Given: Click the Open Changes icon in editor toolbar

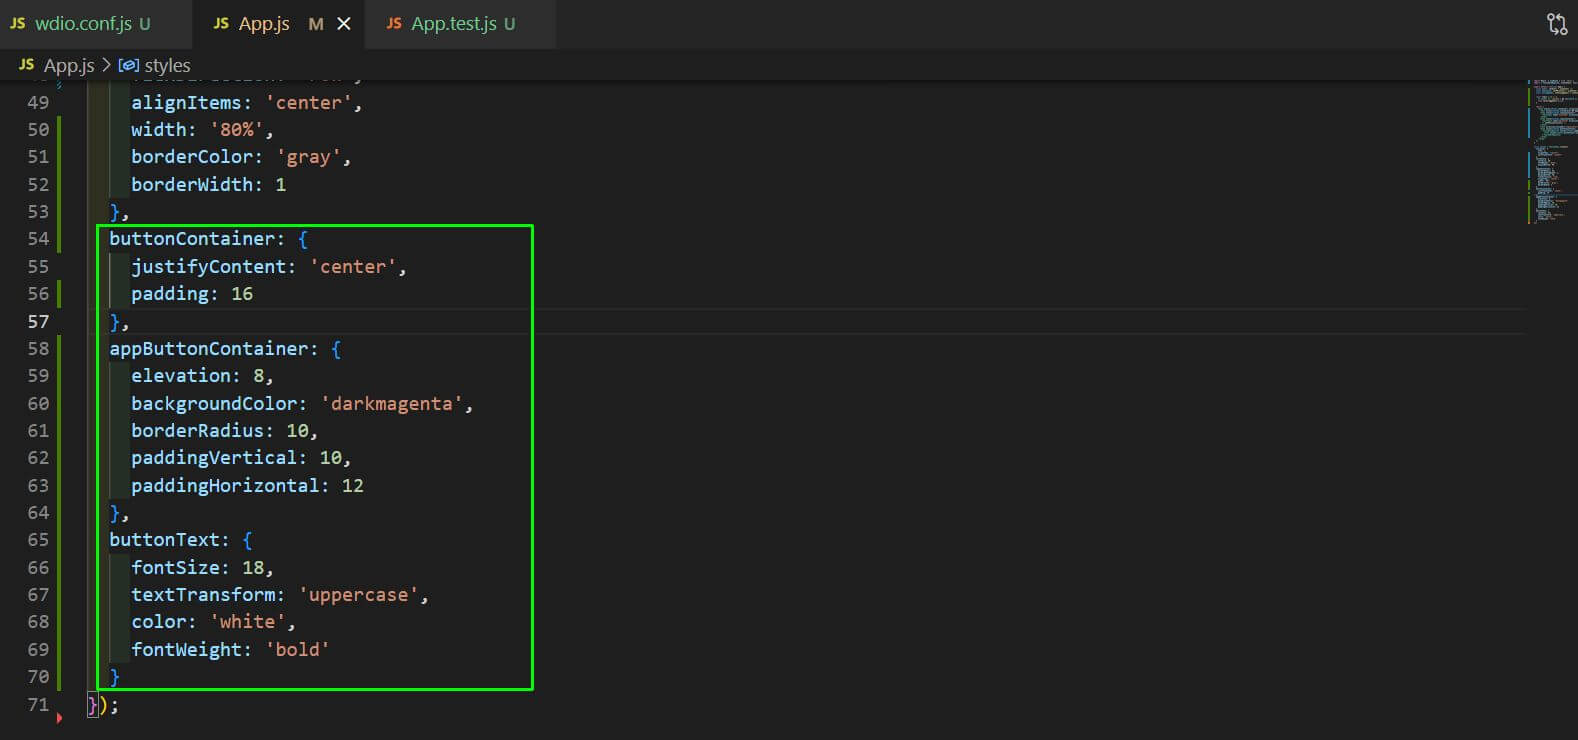Looking at the screenshot, I should coord(1556,24).
